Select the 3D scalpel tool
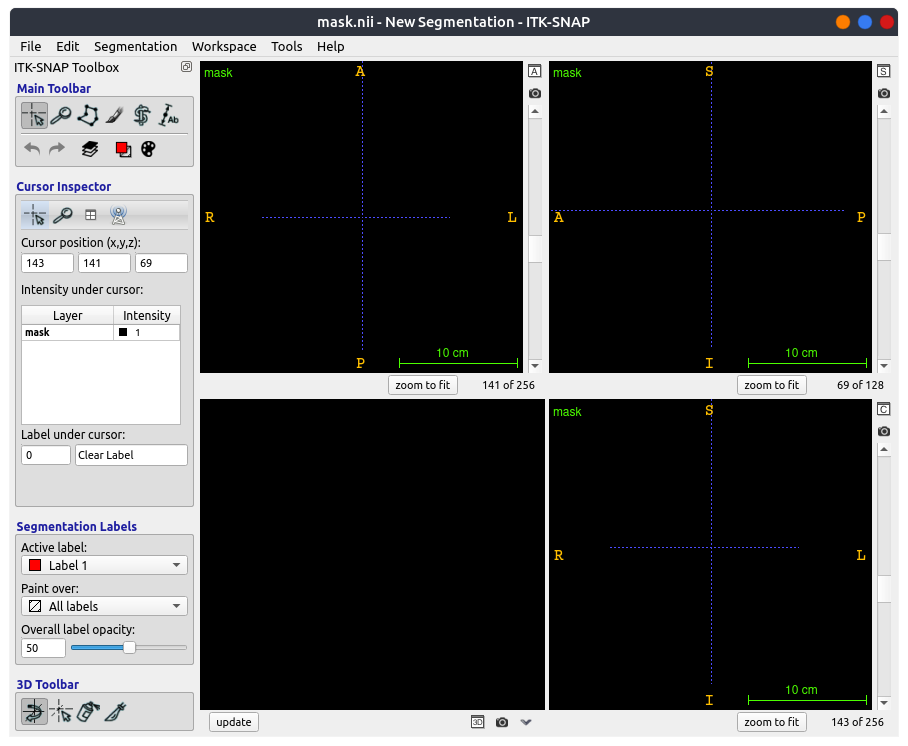Screen dimensions: 908x746 pyautogui.click(x=117, y=712)
